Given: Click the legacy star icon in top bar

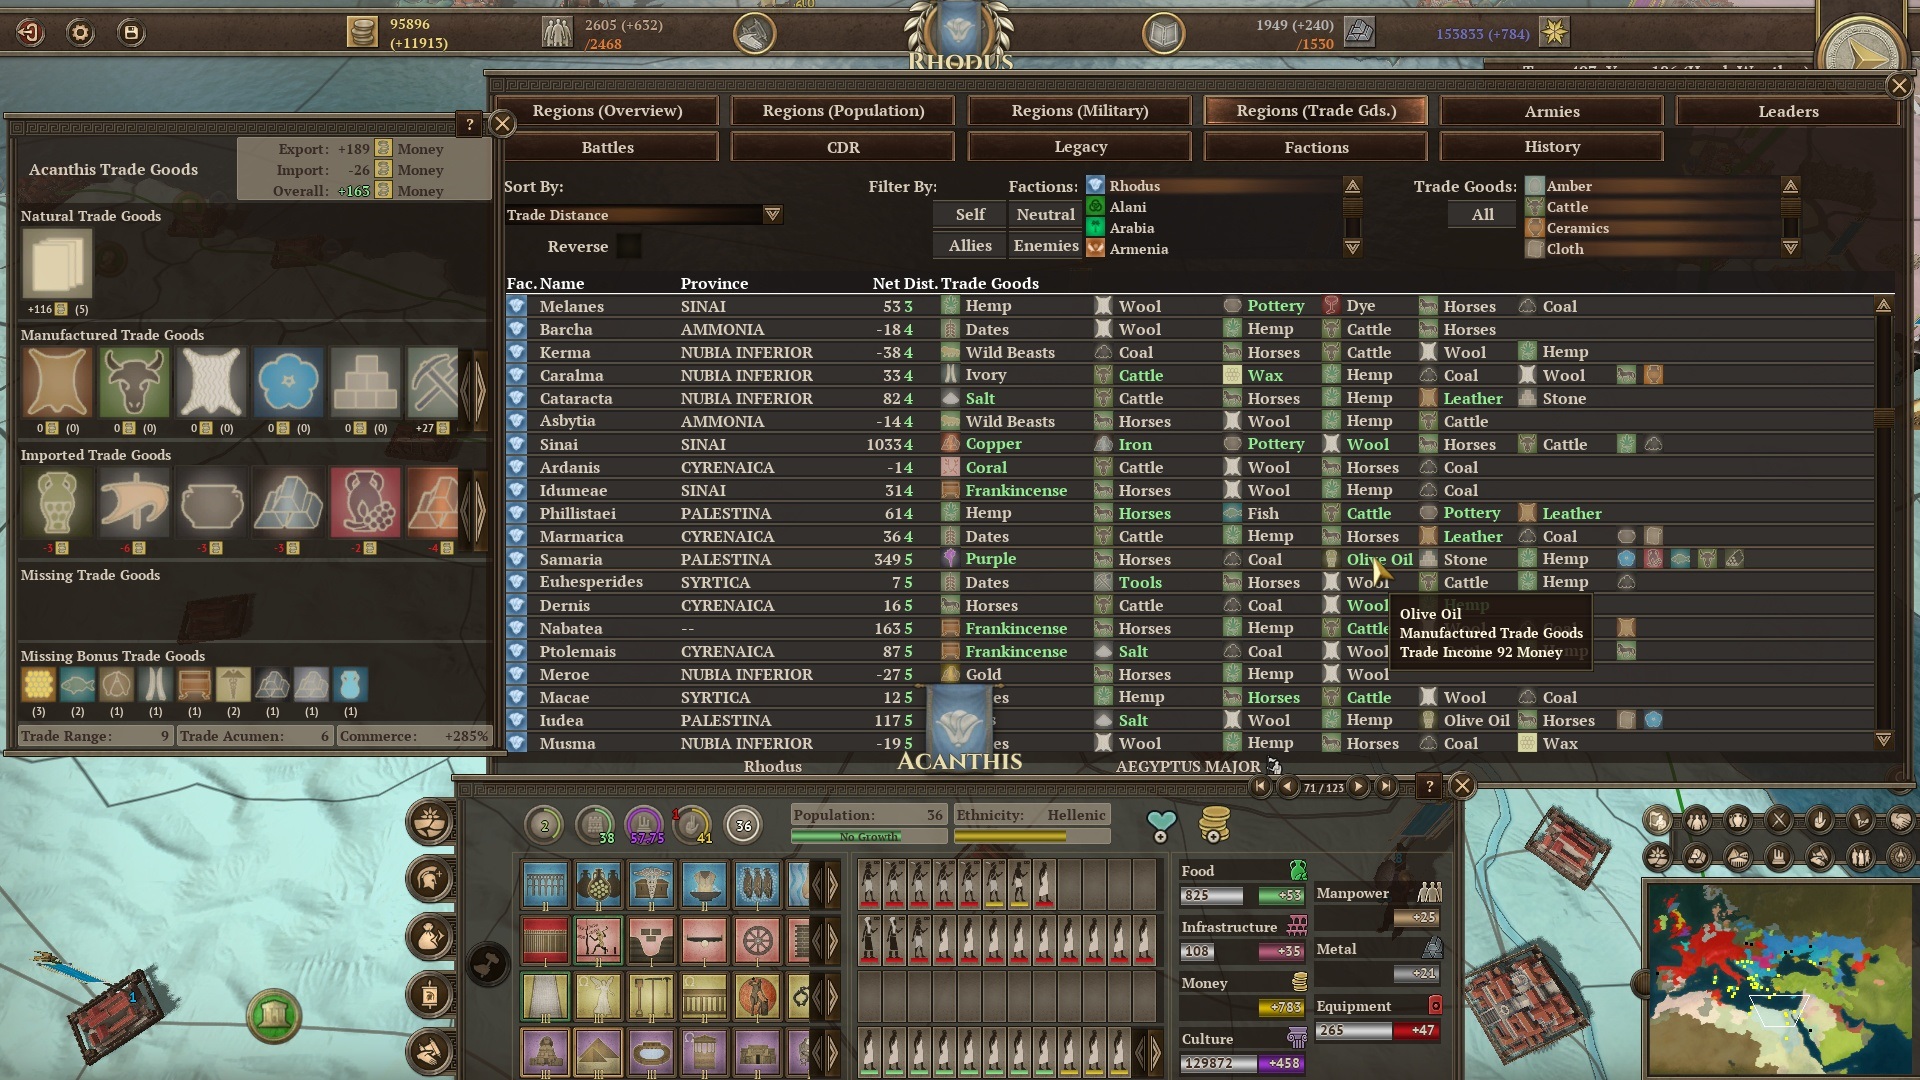Looking at the screenshot, I should coord(1553,32).
